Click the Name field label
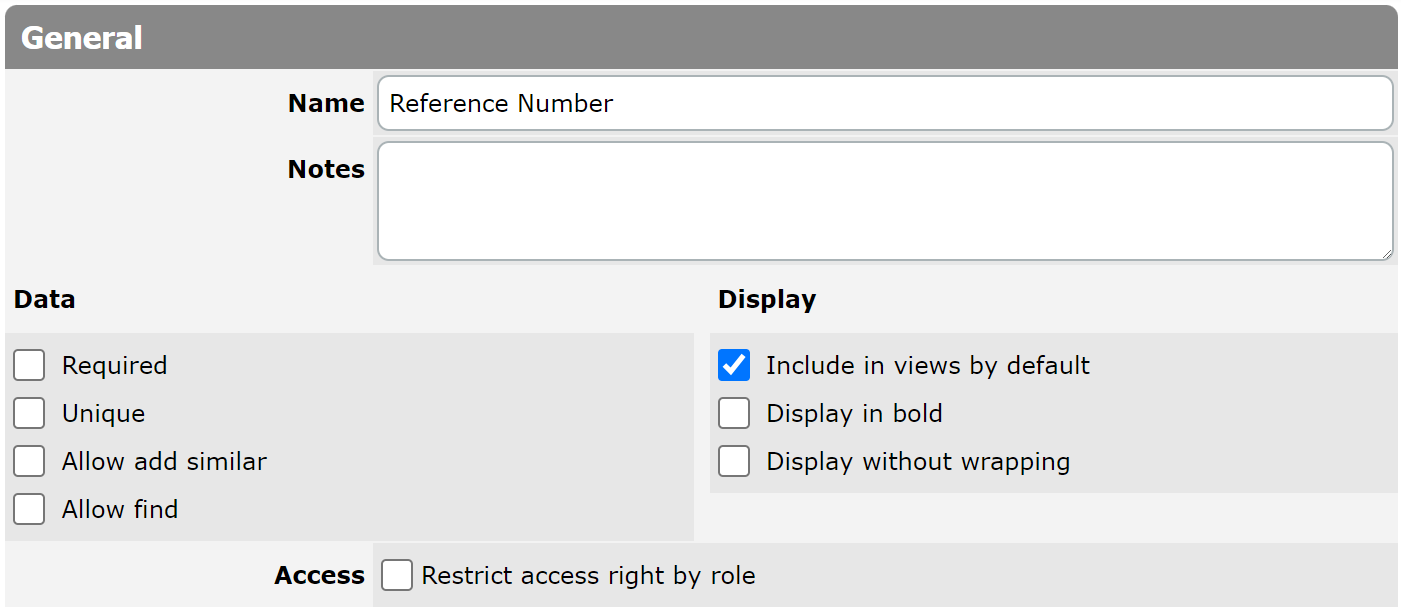The height and width of the screenshot is (613, 1401). pos(326,103)
